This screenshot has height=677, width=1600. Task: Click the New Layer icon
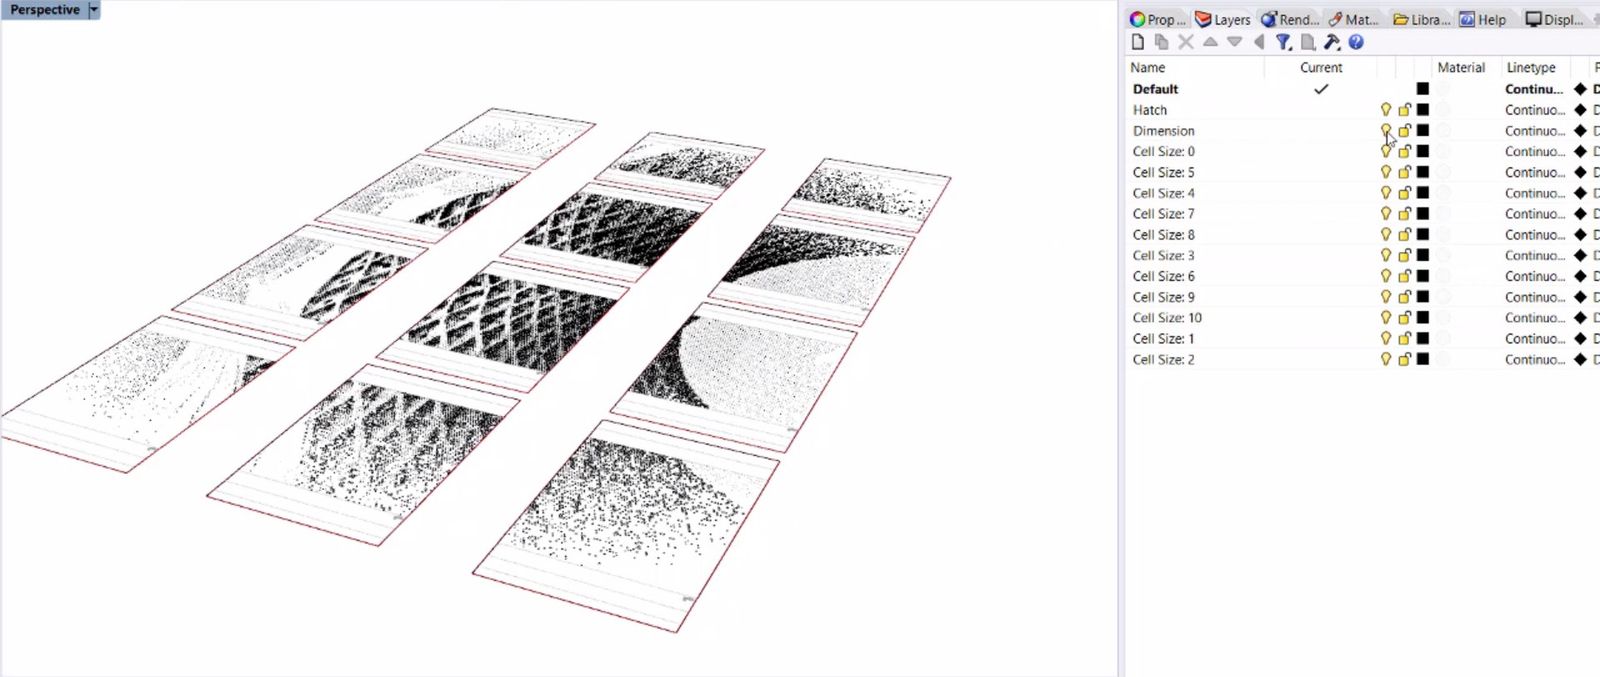tap(1137, 42)
